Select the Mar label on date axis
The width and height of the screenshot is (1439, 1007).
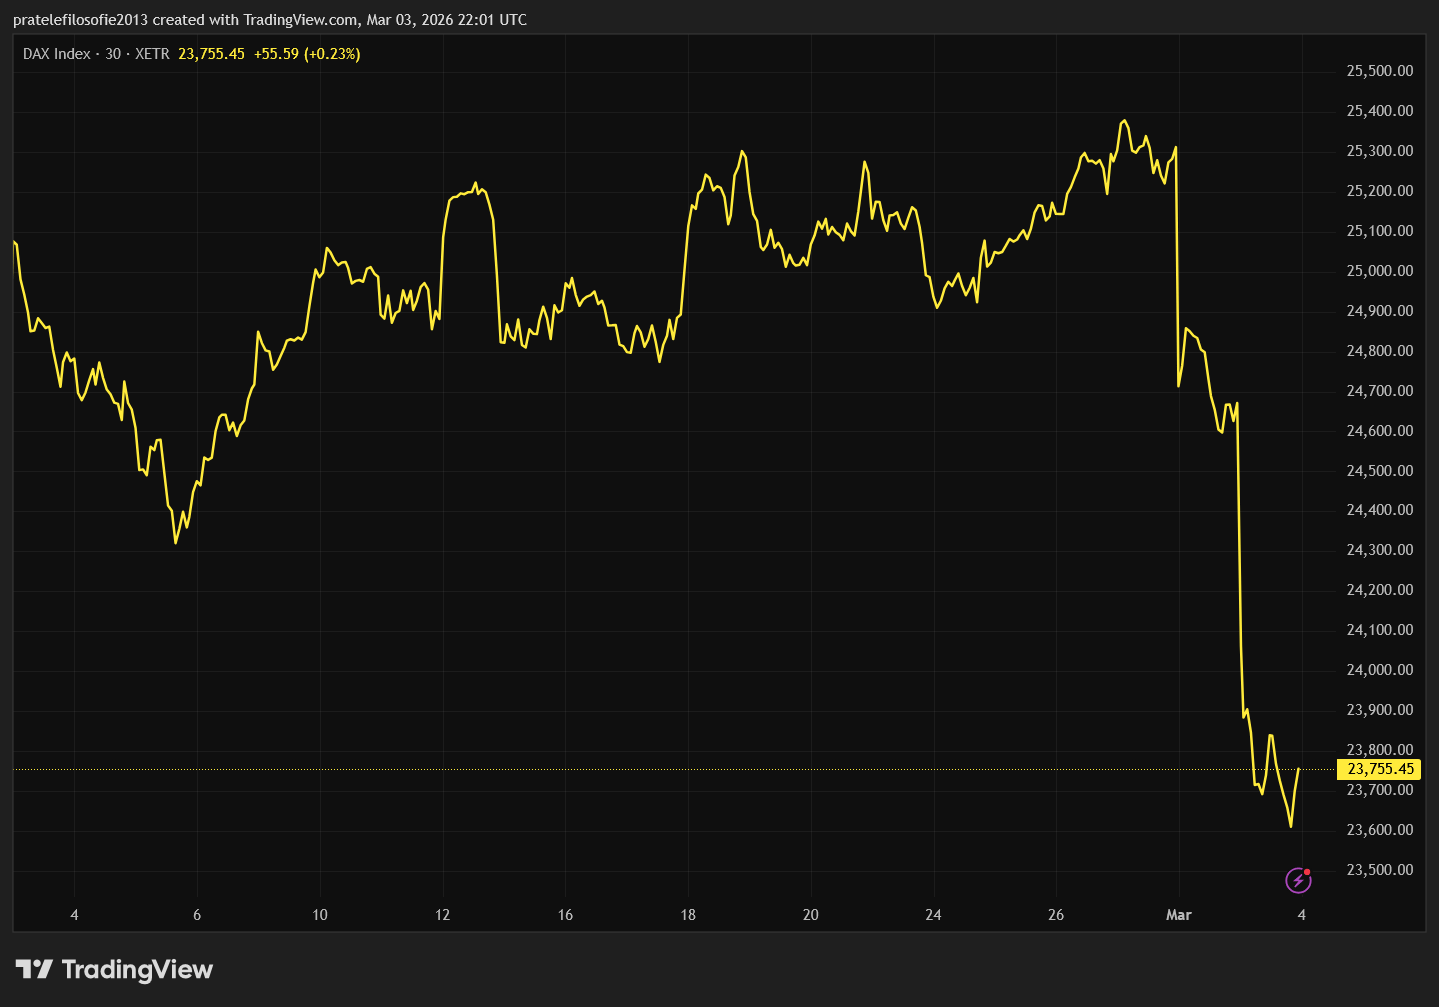click(1178, 915)
